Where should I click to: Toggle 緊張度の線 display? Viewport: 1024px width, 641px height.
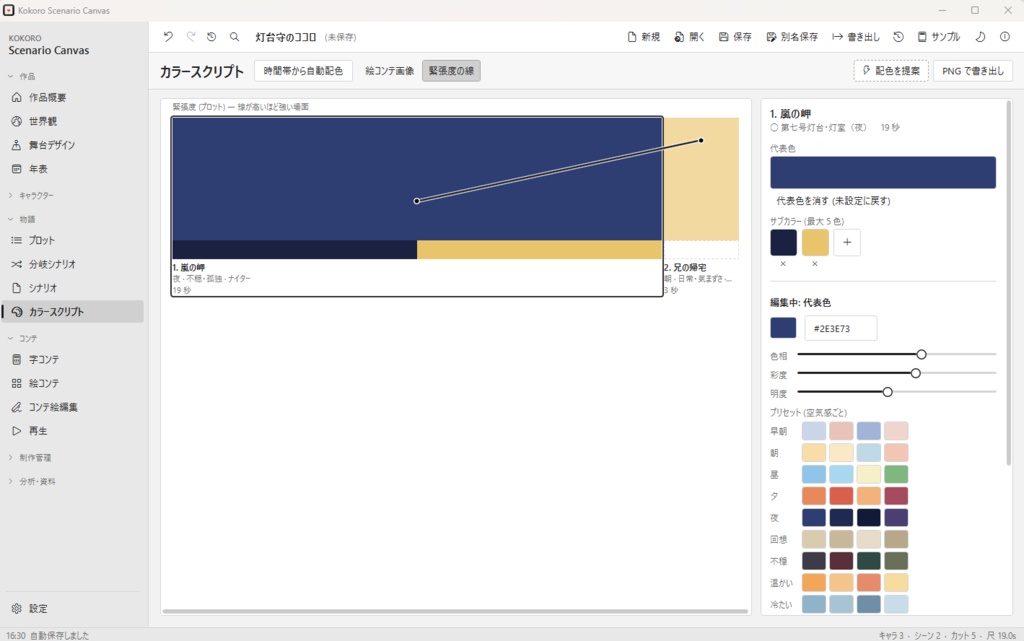tap(451, 70)
